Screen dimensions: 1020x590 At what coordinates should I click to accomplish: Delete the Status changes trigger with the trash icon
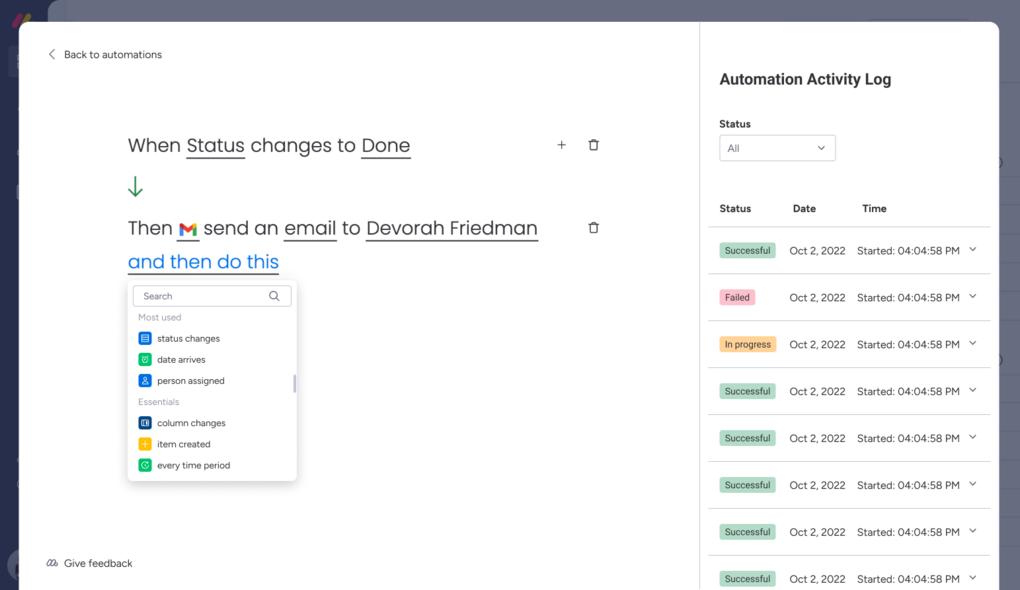tap(593, 145)
